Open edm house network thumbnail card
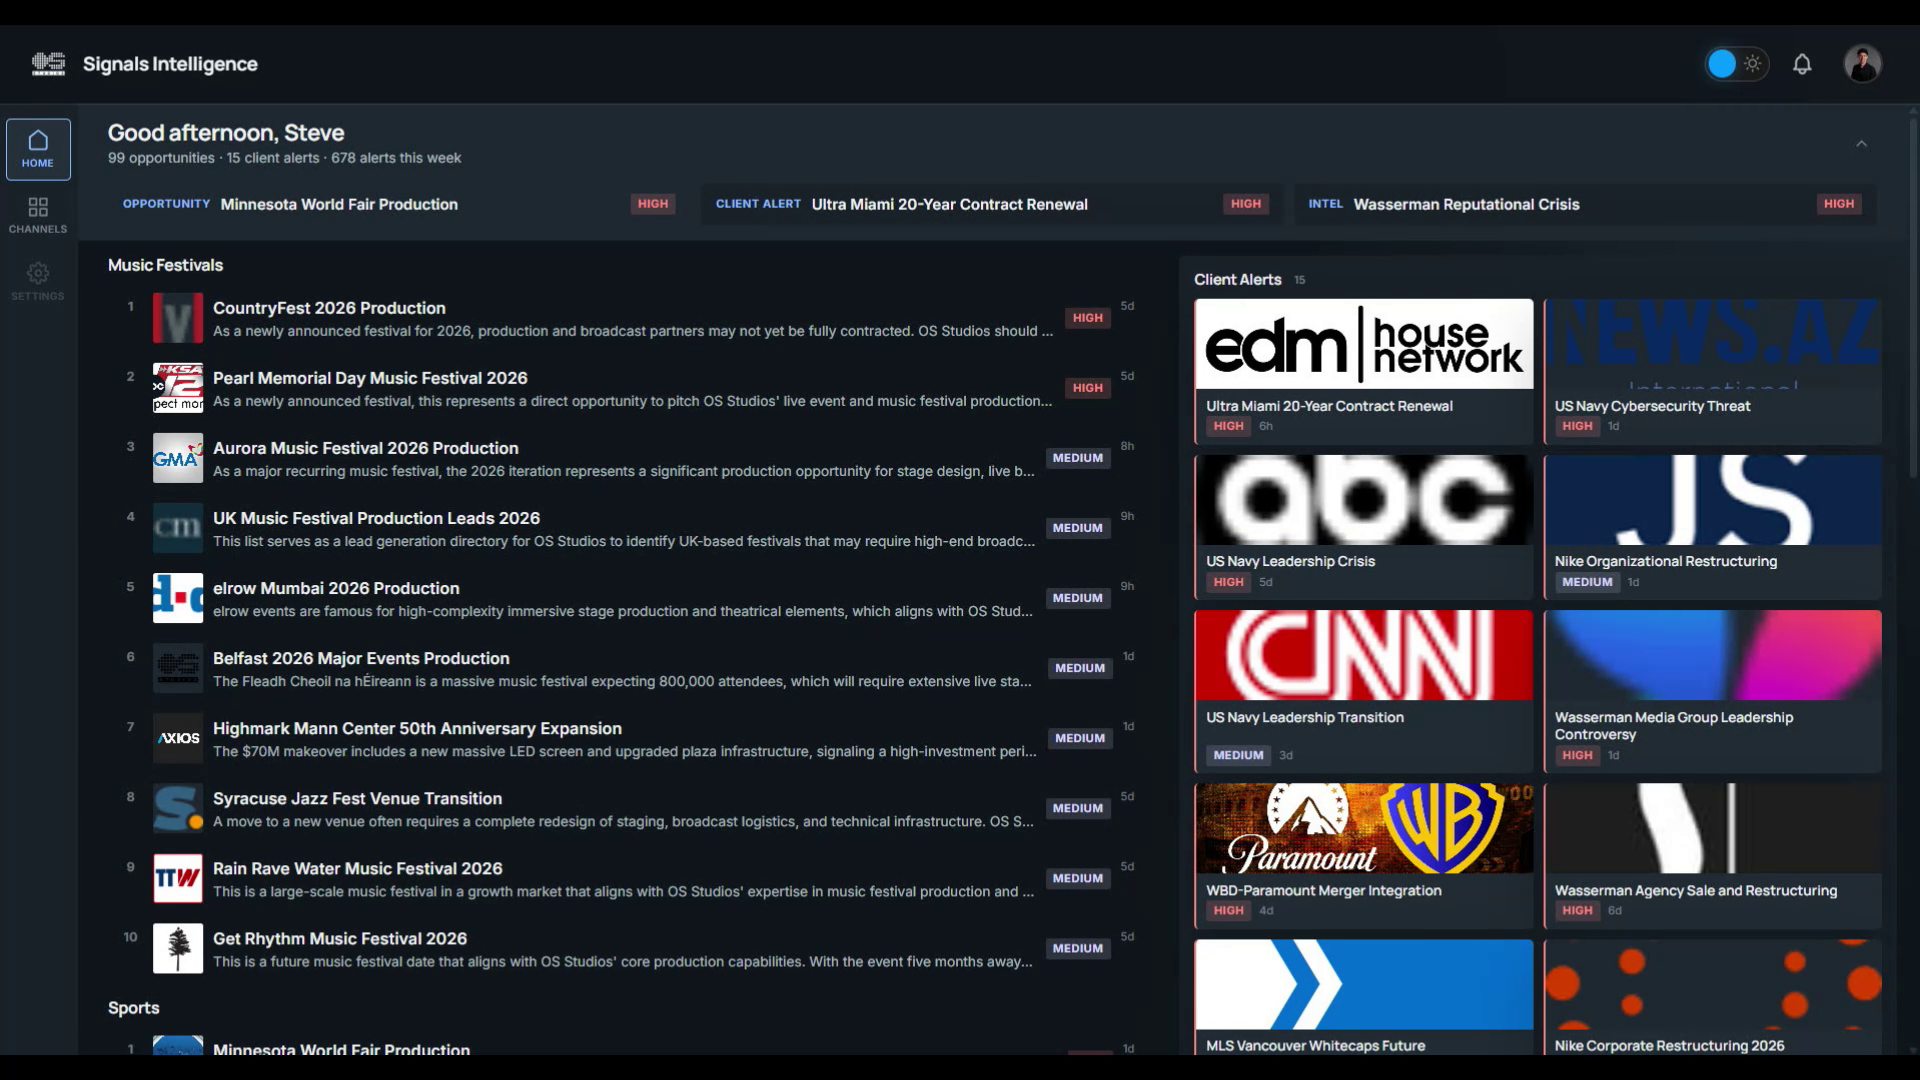1920x1080 pixels. [1363, 344]
